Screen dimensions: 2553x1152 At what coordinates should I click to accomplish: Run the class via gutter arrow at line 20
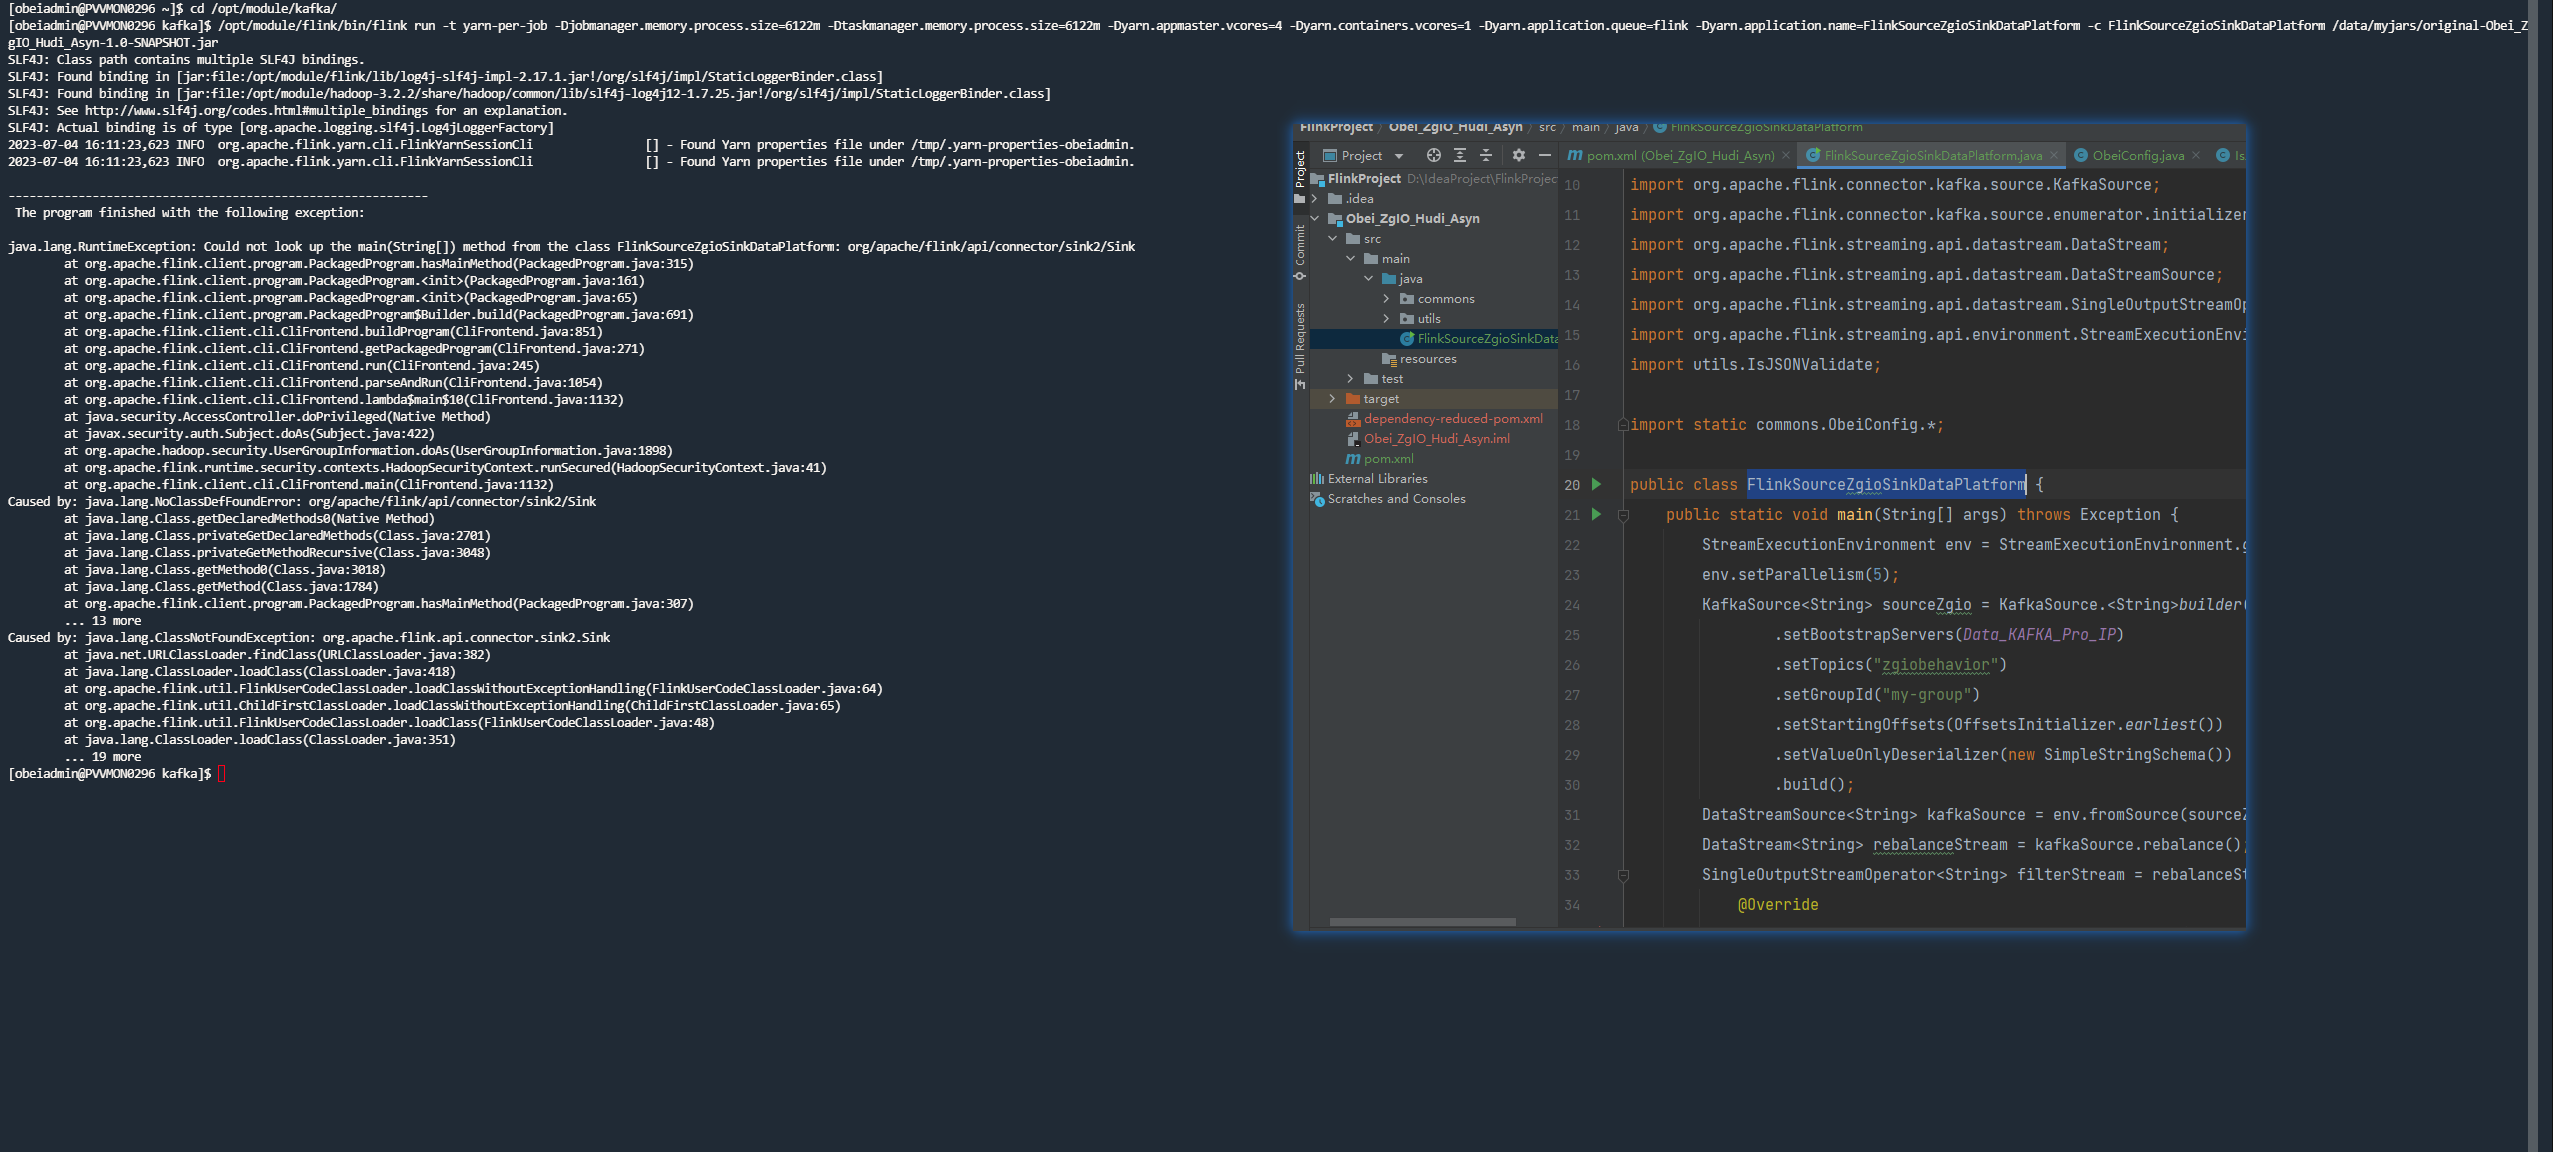coord(1597,484)
